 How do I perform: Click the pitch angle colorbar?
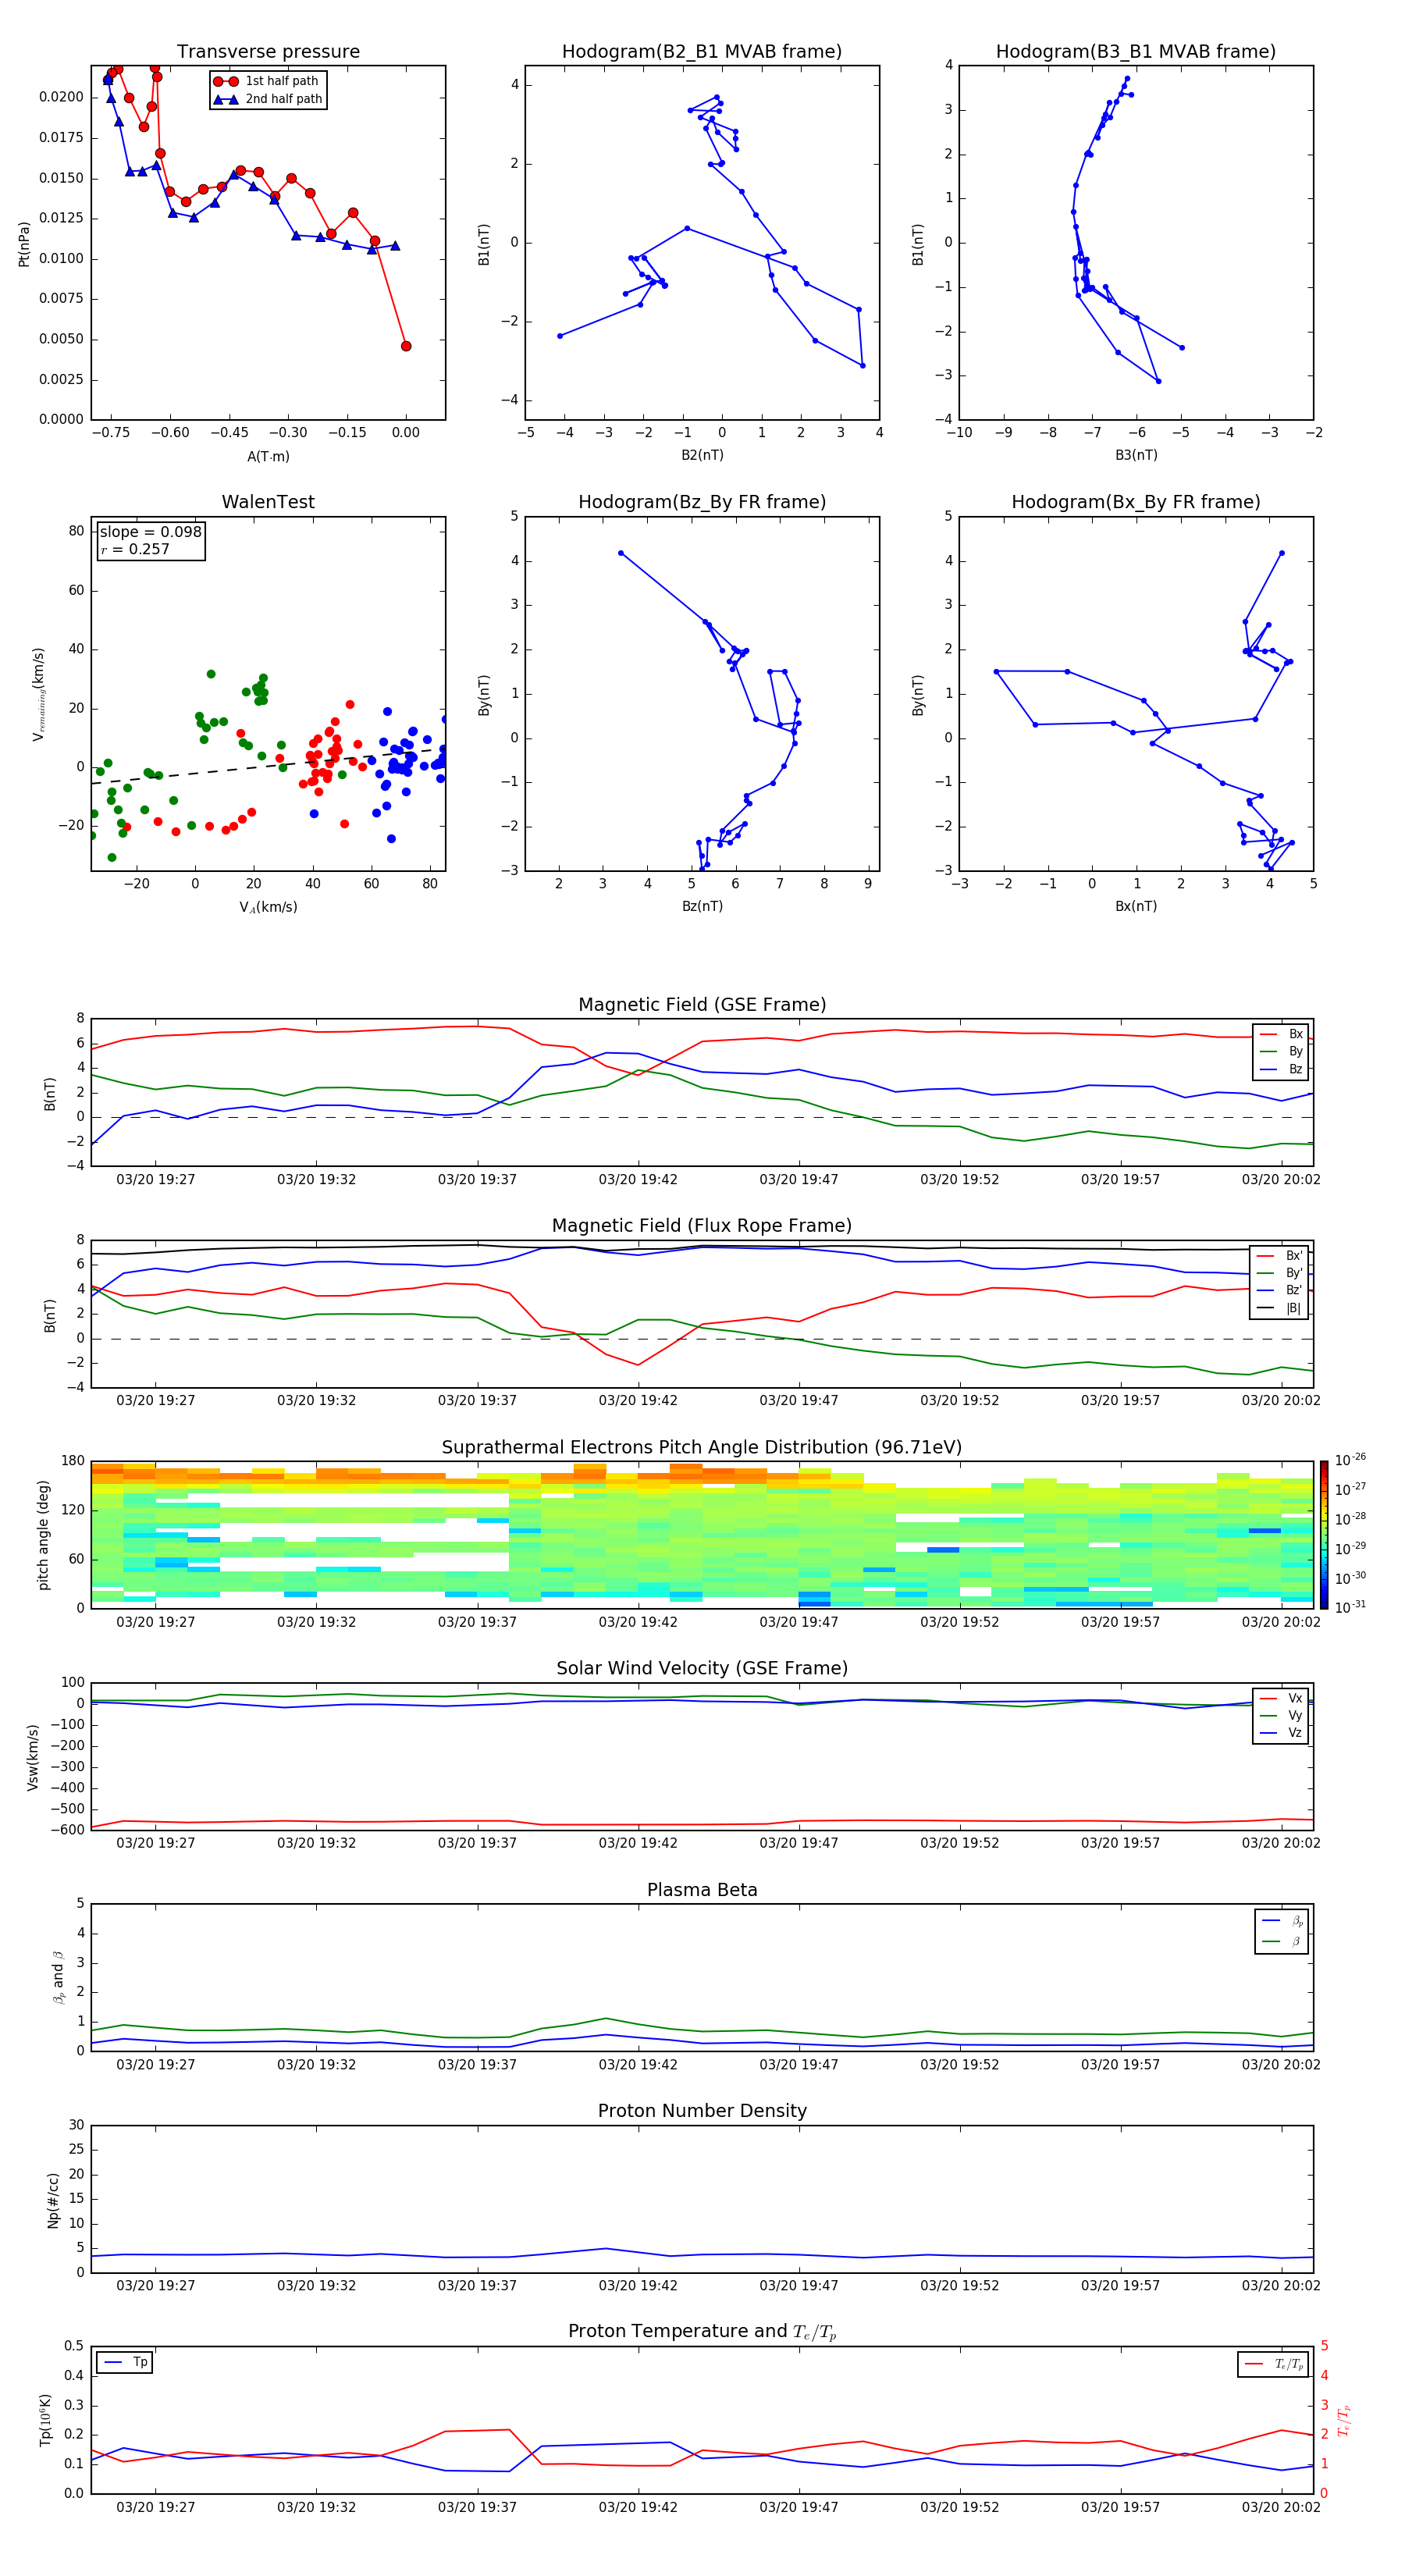tap(1324, 1534)
